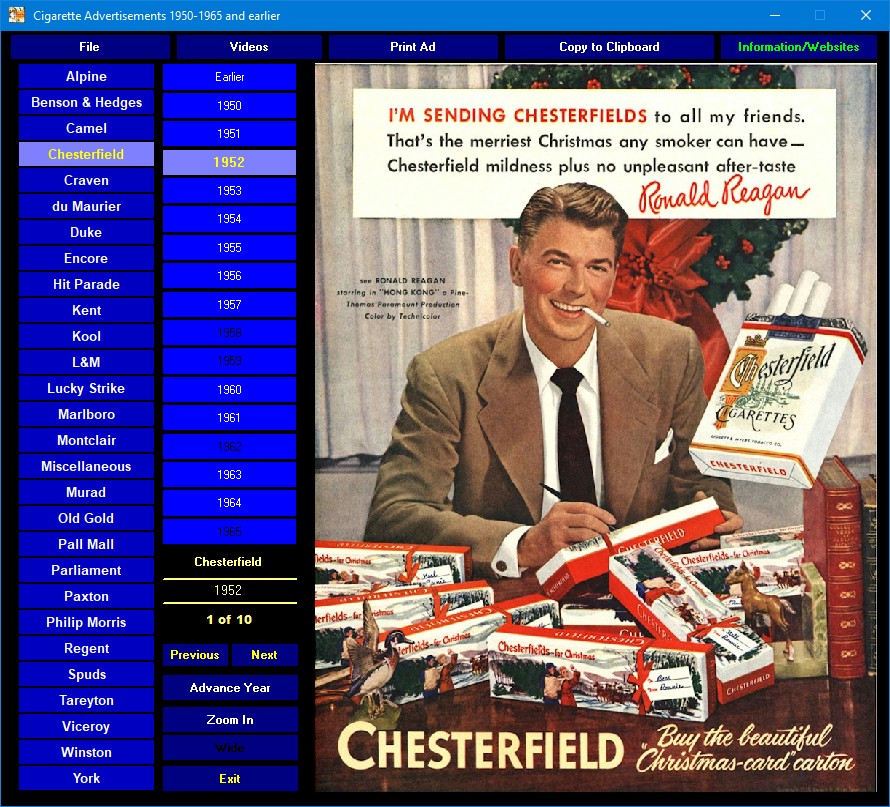Select year 1954

[x=229, y=219]
